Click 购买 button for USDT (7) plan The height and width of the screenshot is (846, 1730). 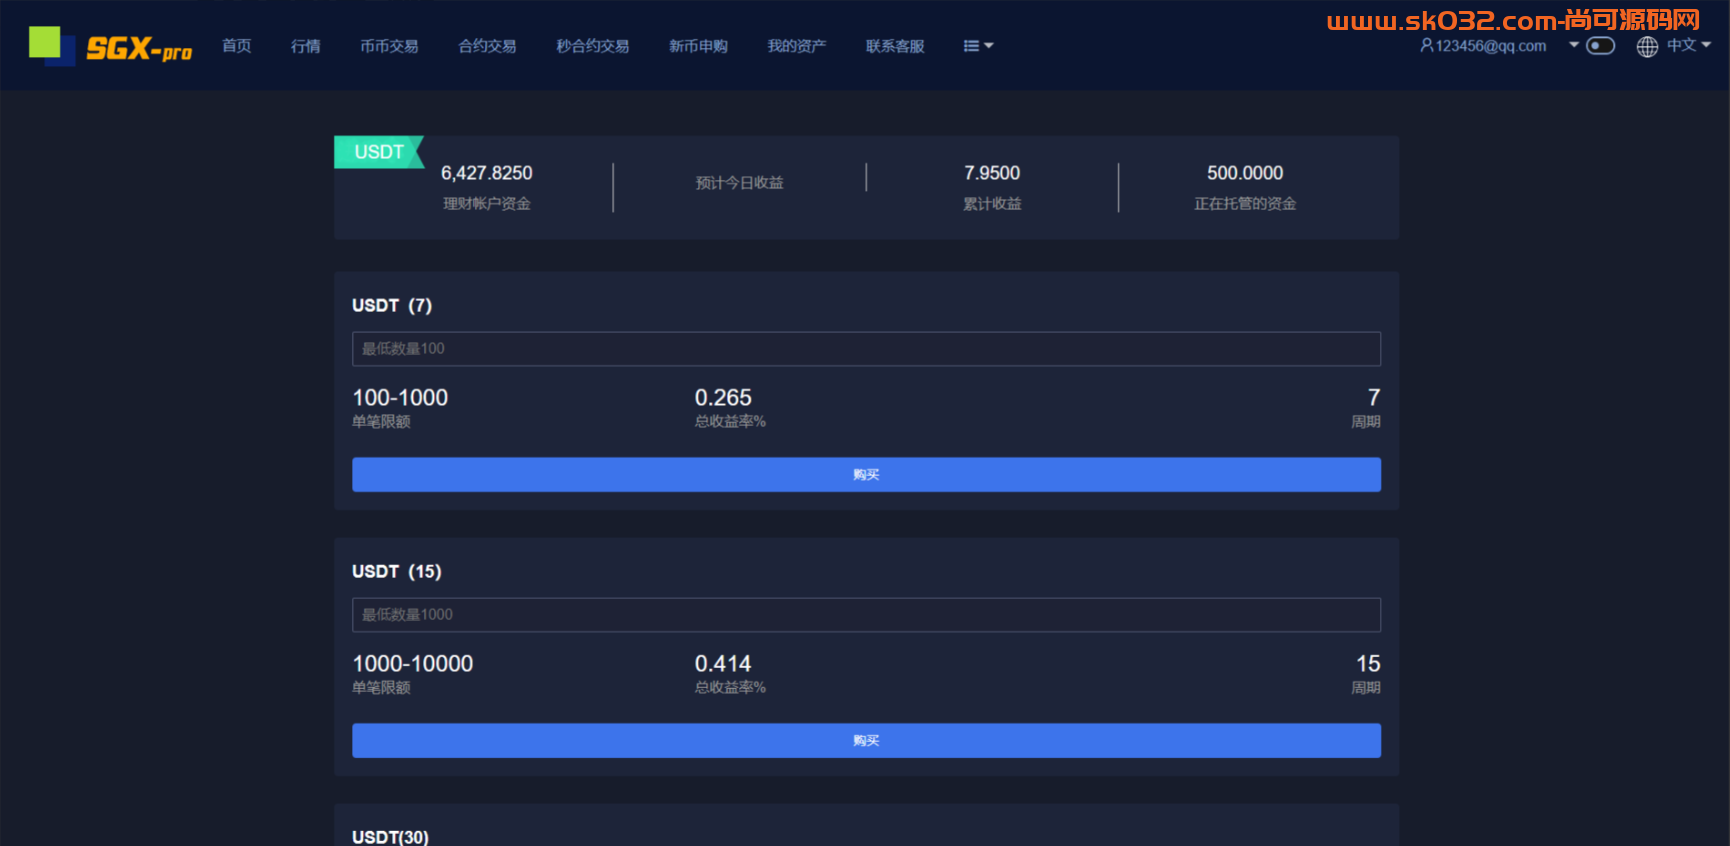click(866, 475)
